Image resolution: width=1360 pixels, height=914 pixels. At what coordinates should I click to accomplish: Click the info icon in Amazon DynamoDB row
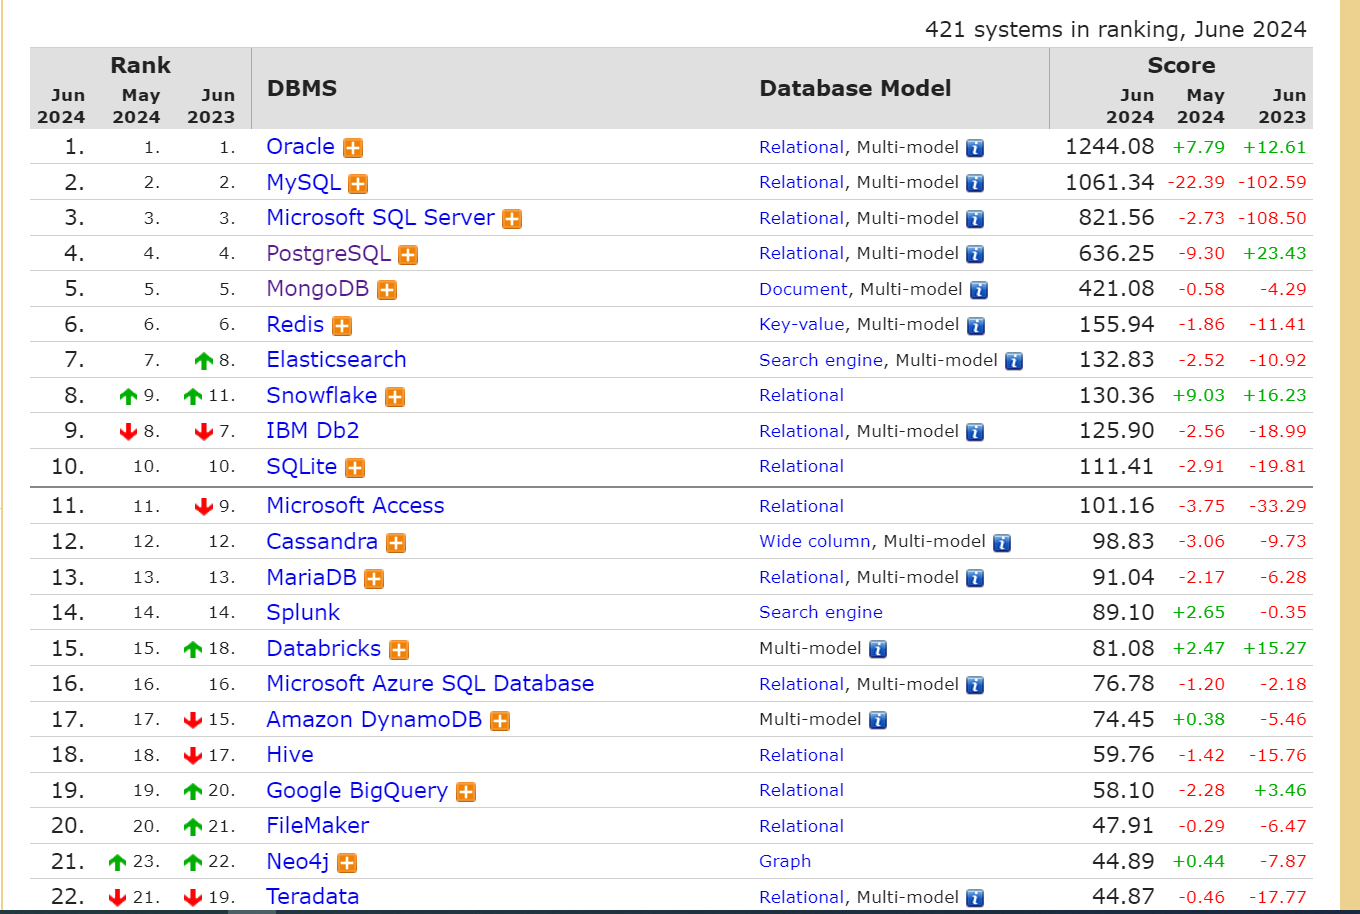click(x=878, y=720)
